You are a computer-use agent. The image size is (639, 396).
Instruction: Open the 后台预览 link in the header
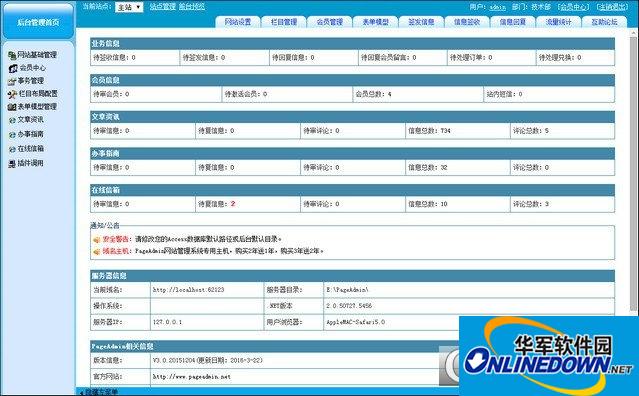click(192, 7)
